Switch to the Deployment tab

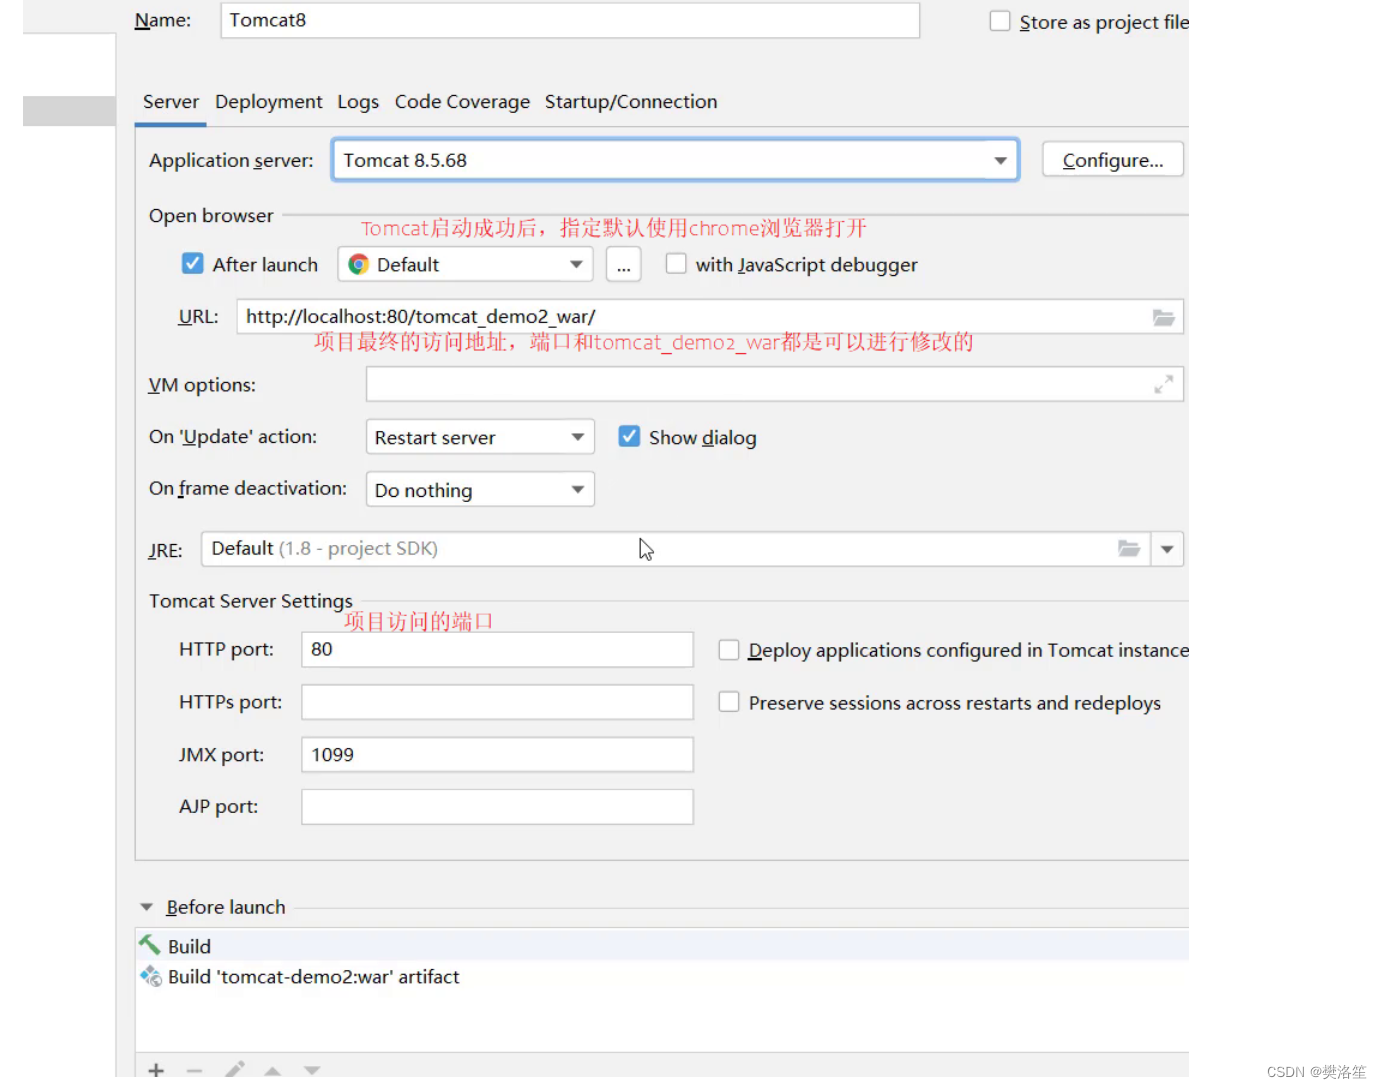[268, 101]
